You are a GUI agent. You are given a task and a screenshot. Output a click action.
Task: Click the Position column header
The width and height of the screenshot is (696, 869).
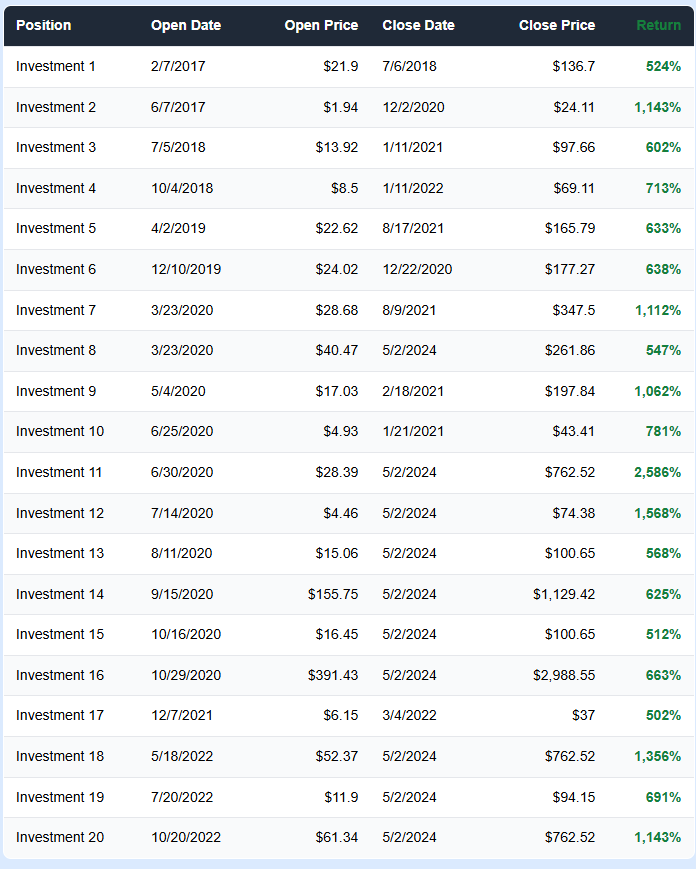(44, 25)
